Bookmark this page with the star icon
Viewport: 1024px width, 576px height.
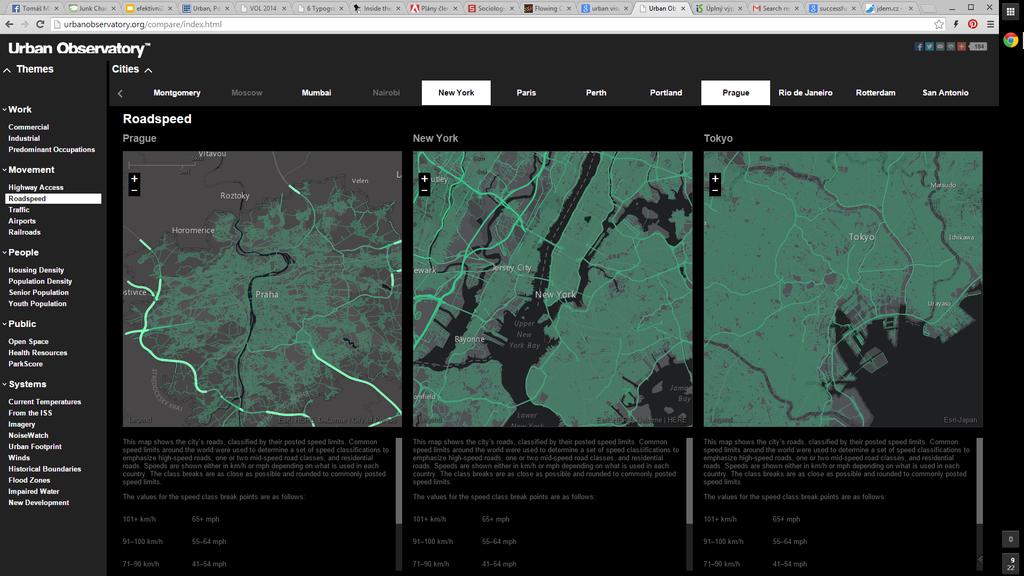point(939,24)
